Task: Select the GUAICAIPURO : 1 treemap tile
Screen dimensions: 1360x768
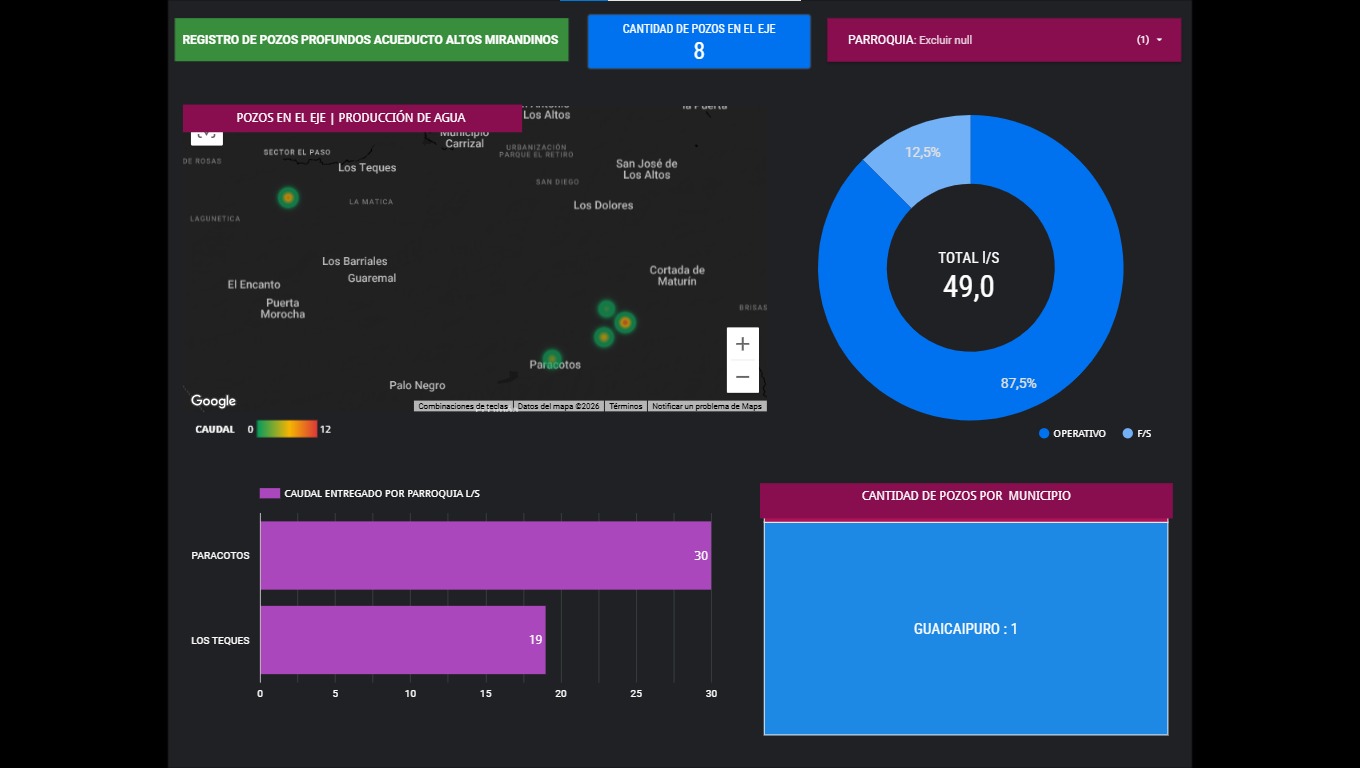Action: click(965, 629)
